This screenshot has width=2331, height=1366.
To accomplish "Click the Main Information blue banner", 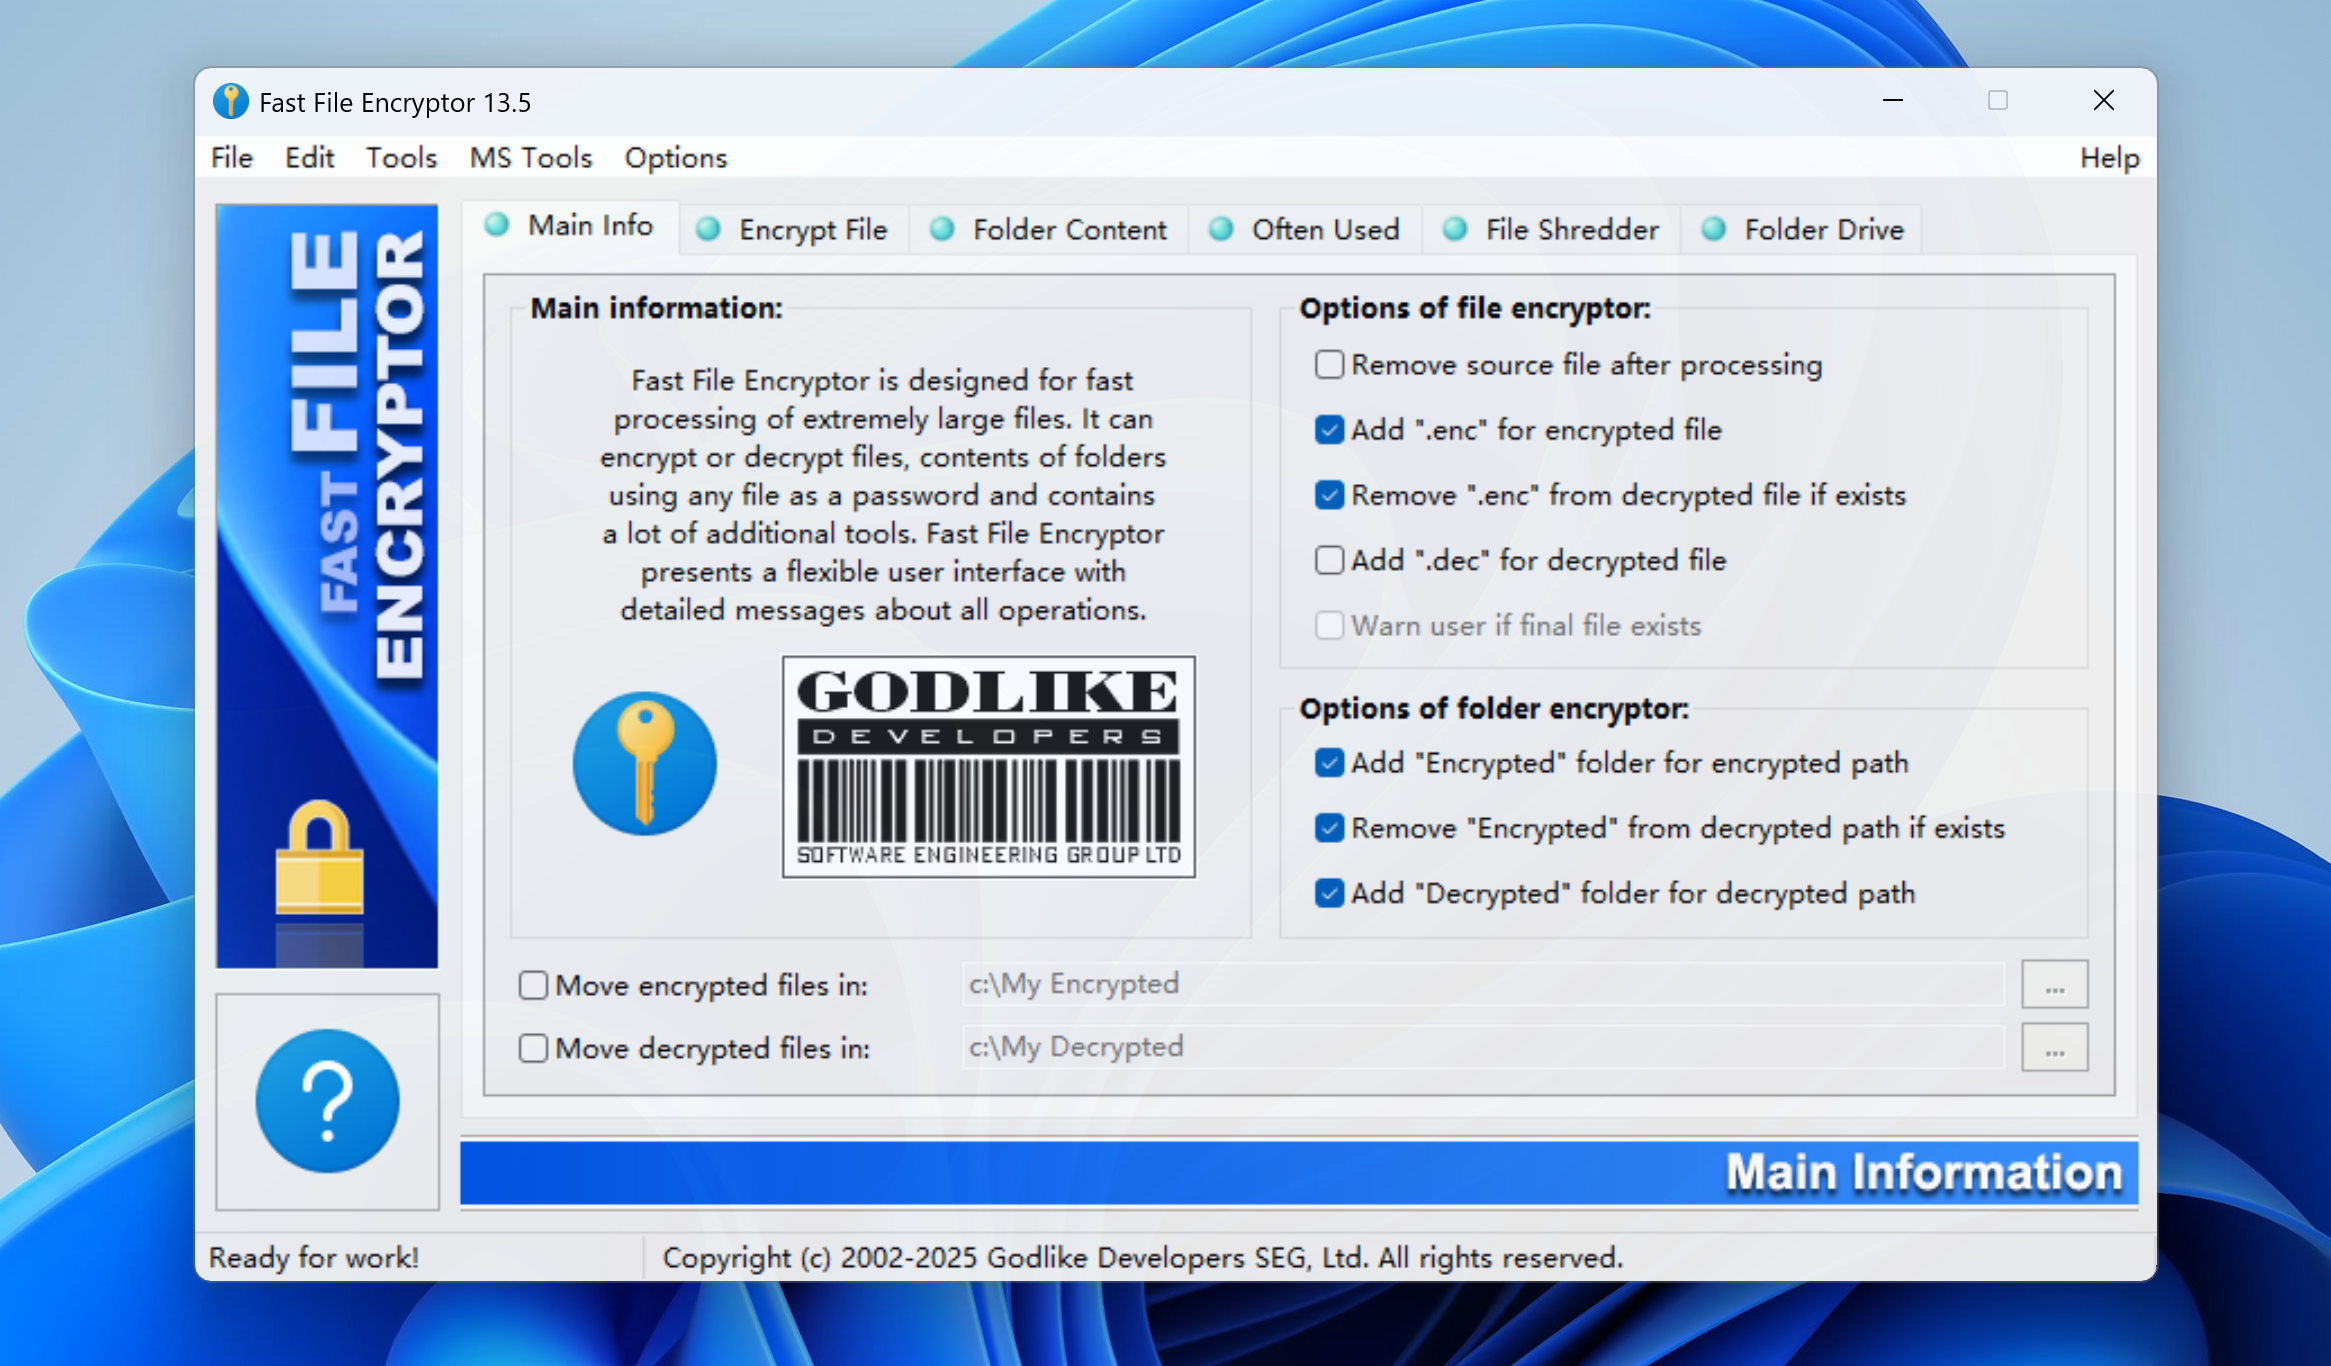I will click(1298, 1172).
